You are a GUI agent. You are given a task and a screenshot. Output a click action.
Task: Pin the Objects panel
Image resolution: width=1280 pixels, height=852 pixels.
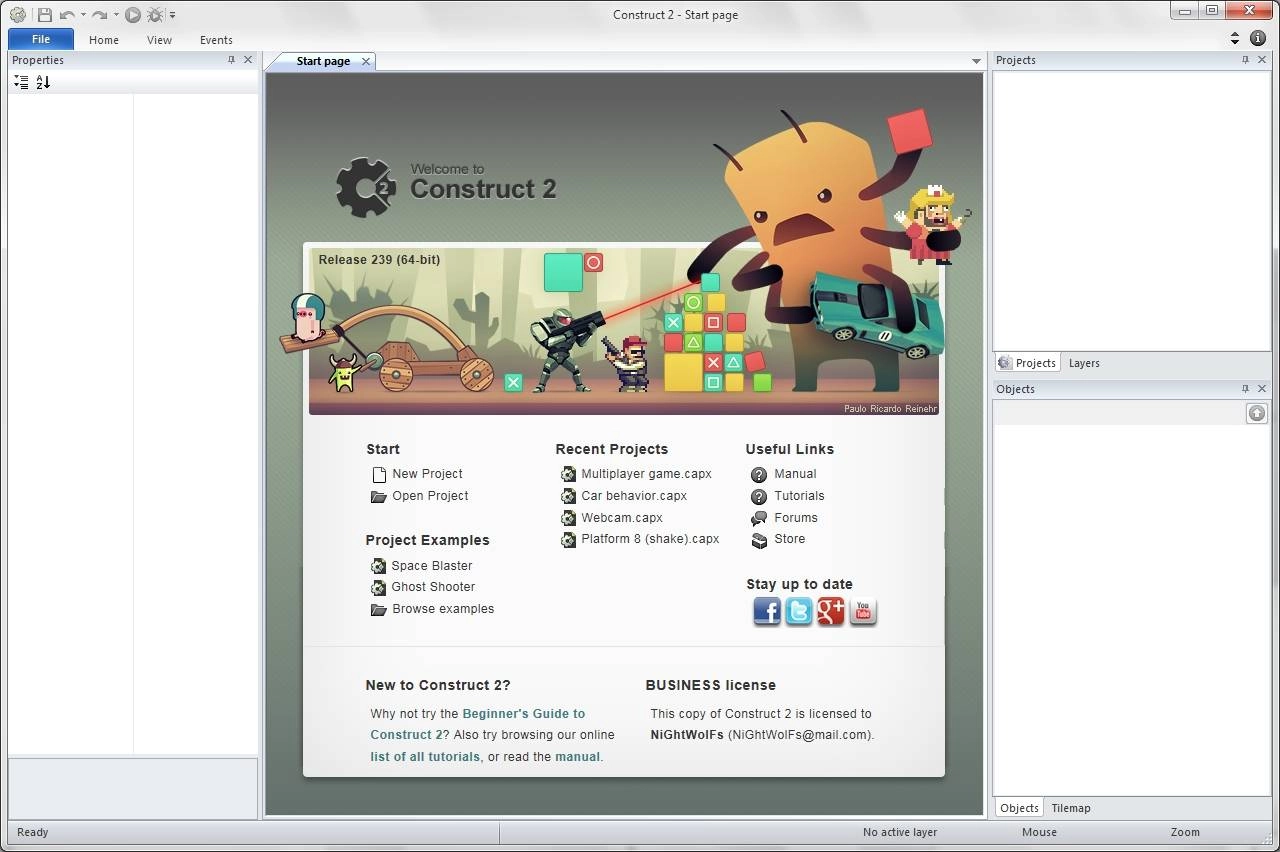pyautogui.click(x=1245, y=389)
